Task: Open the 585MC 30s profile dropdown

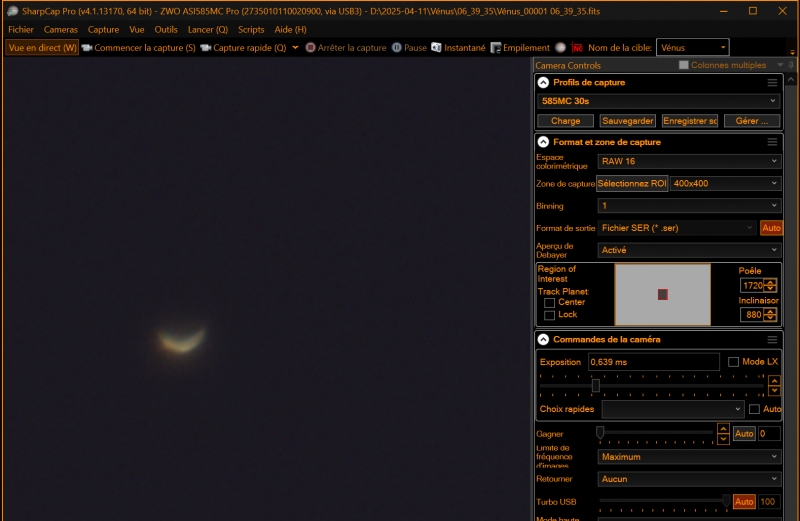Action: tap(659, 101)
